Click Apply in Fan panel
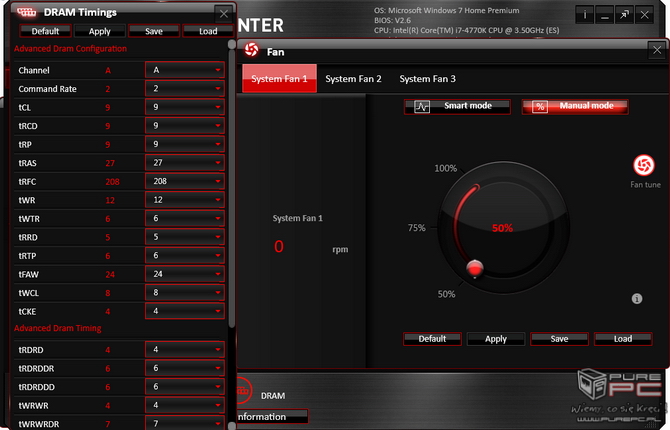This screenshot has height=430, width=670. click(x=496, y=339)
